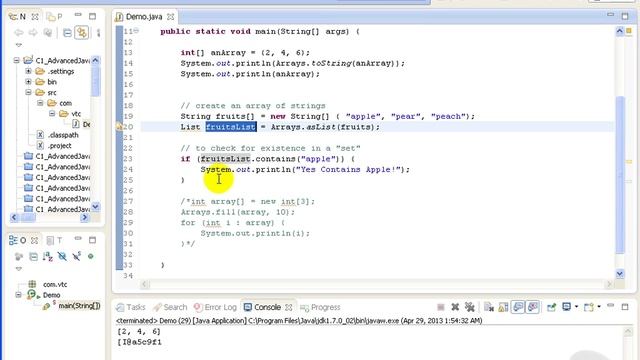Toggle Link with Editor in Navigator
The image size is (640, 360).
[x=82, y=33]
